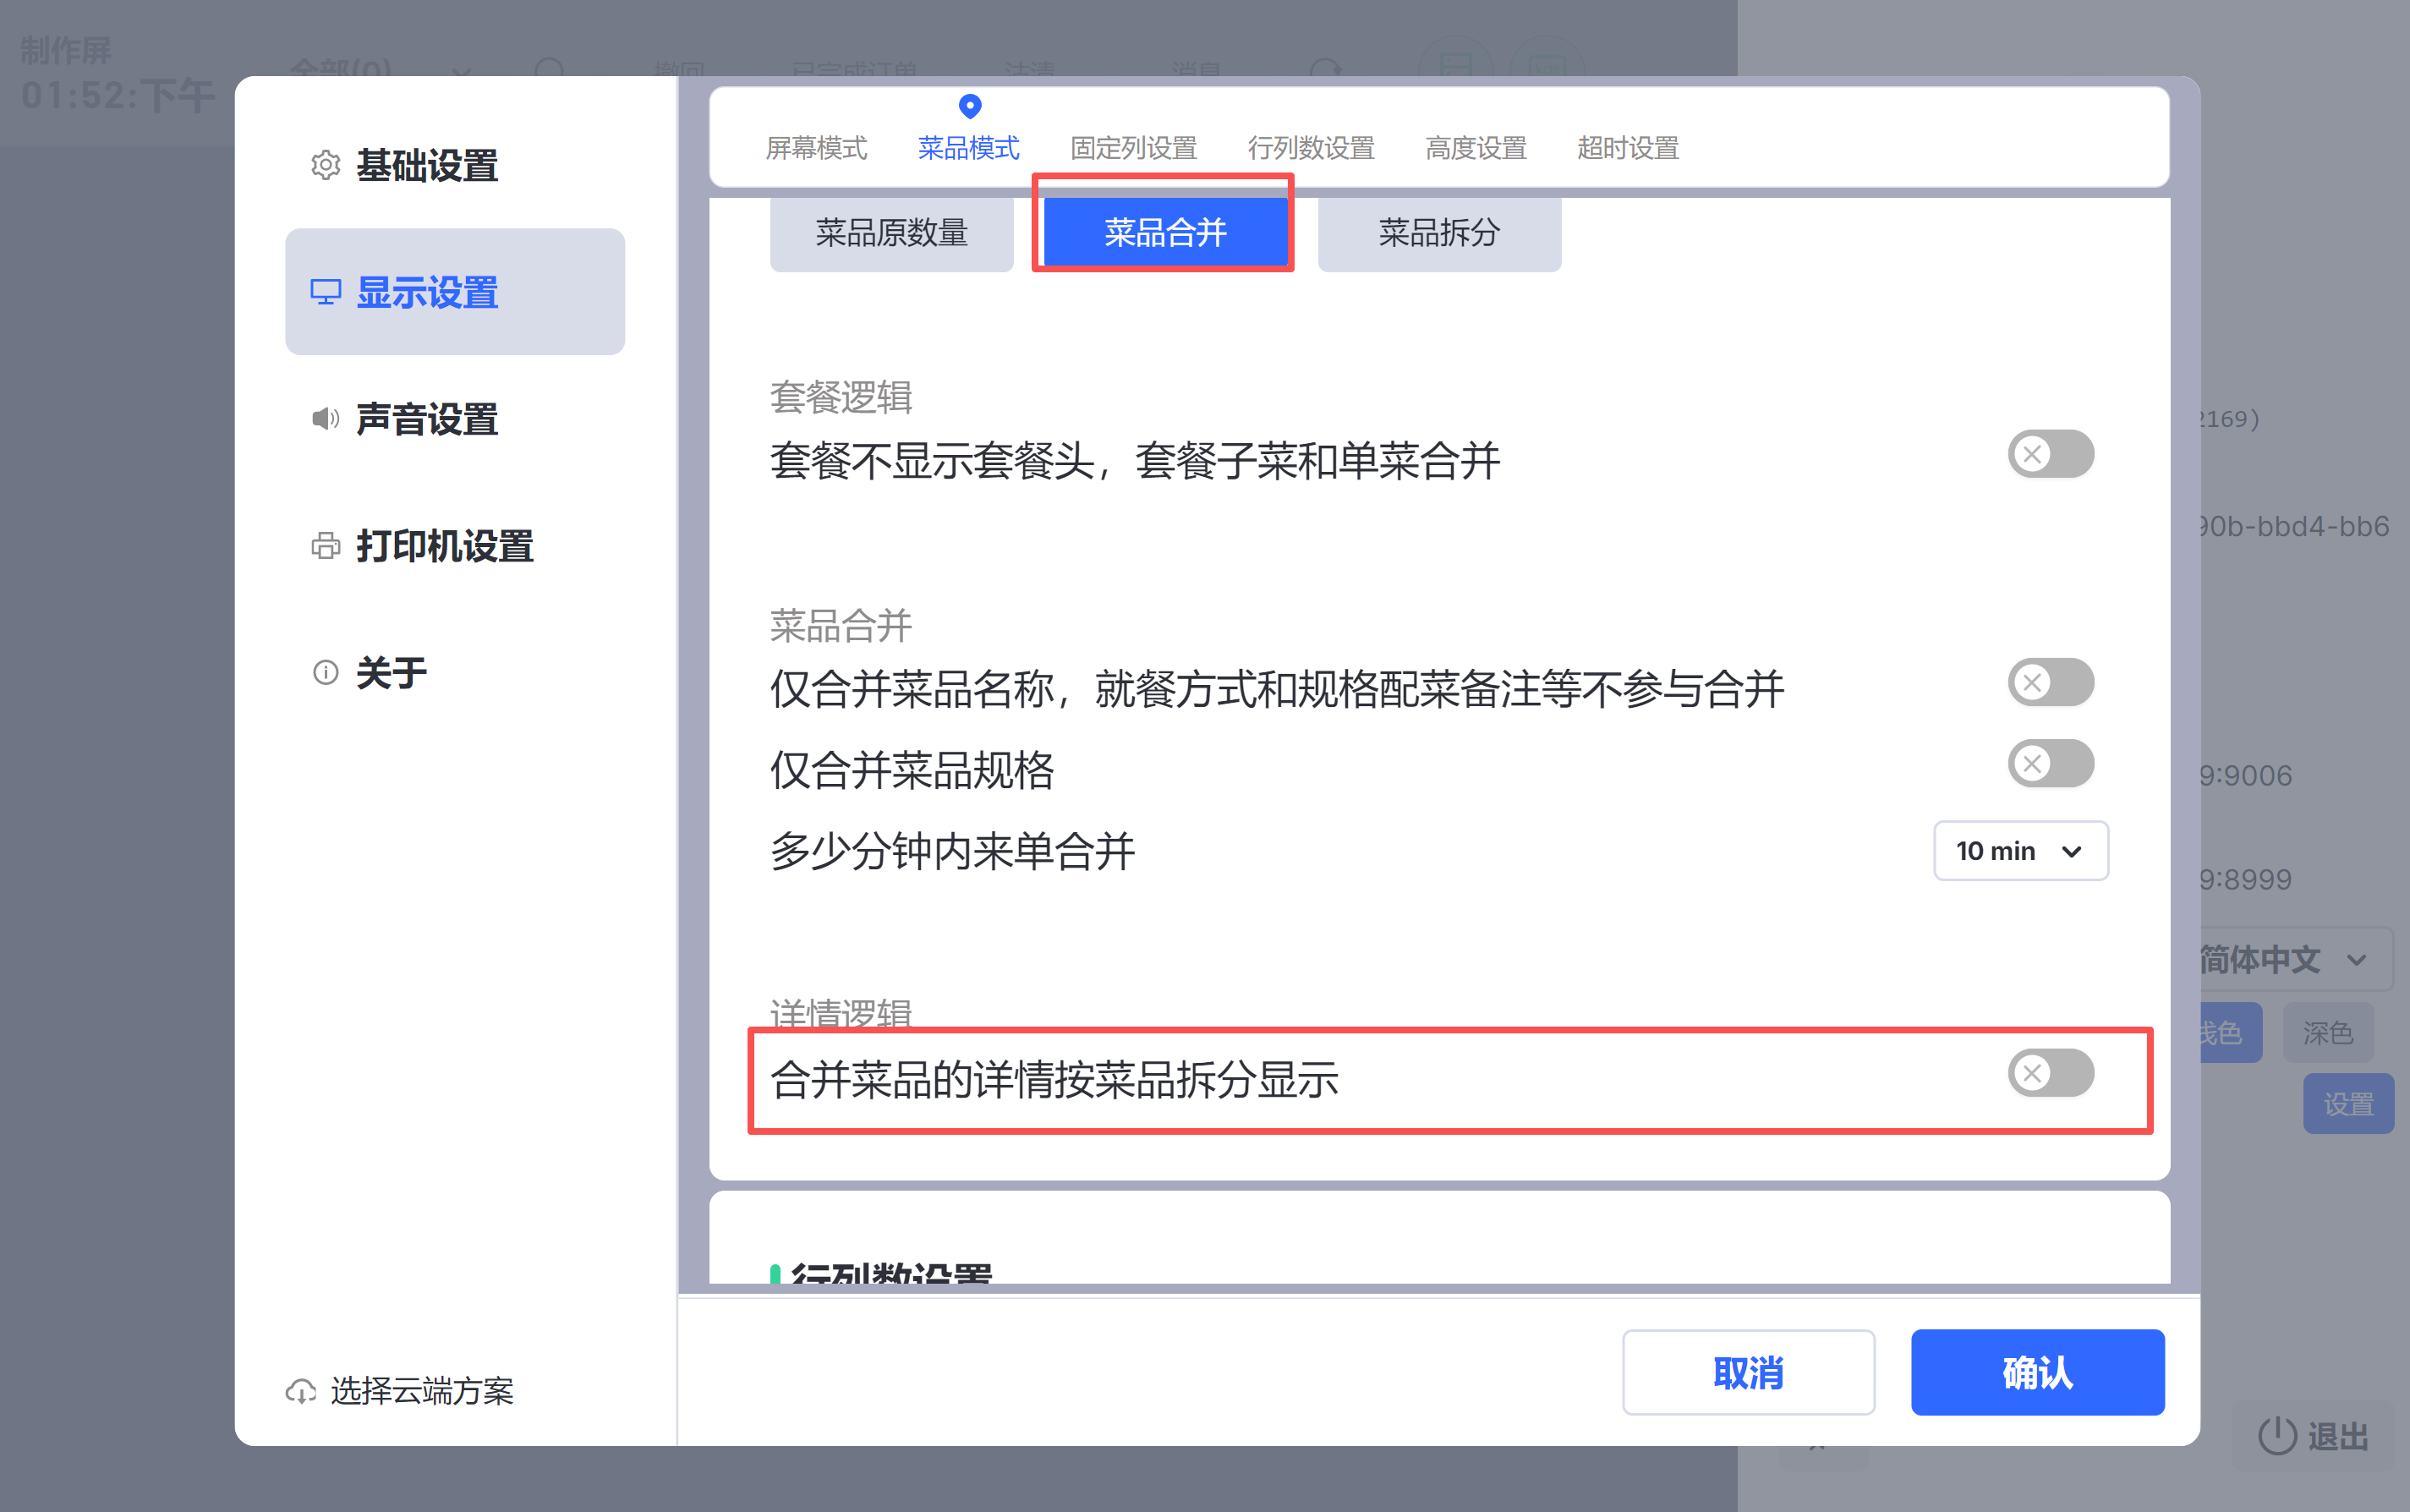Click the 取消 button
2410x1512 pixels.
point(1747,1372)
